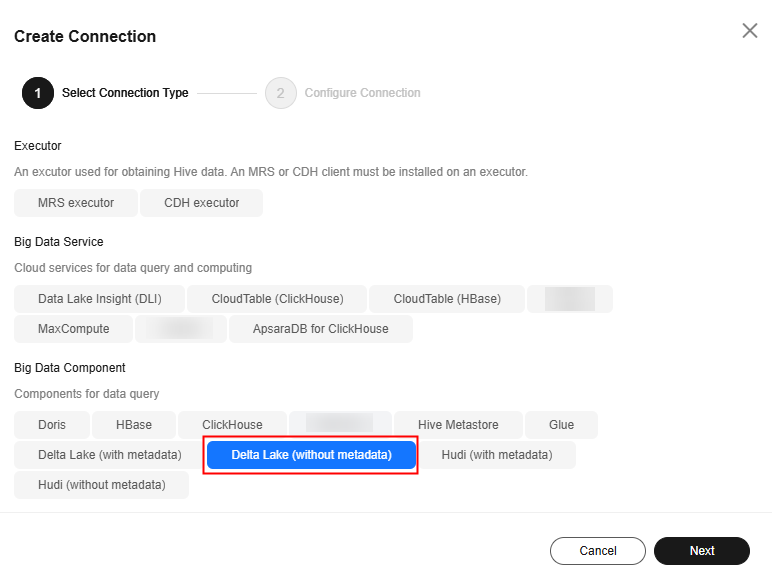Screen dimensions: 772x576
Task: Cancel the connection creation
Action: coord(598,551)
